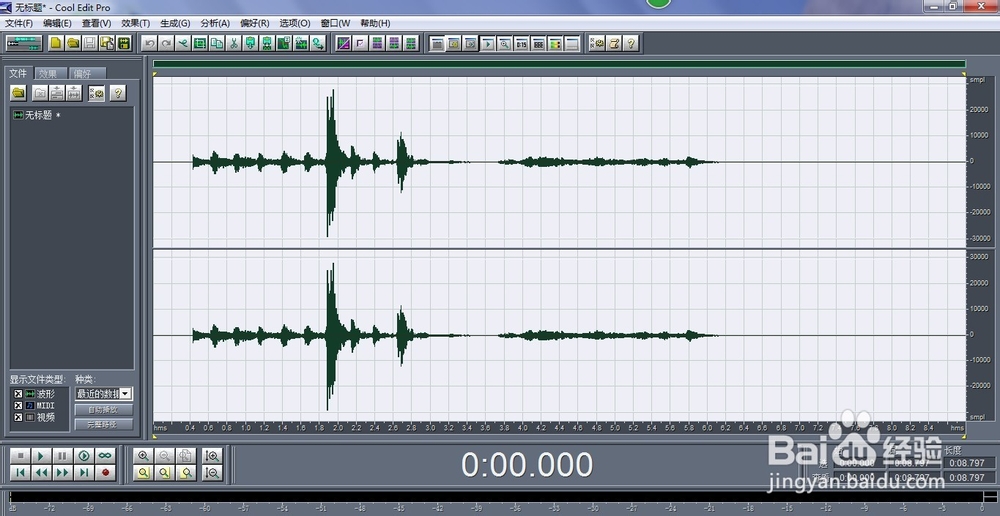Click the Pause button
This screenshot has height=516, width=1000.
pyautogui.click(x=62, y=456)
